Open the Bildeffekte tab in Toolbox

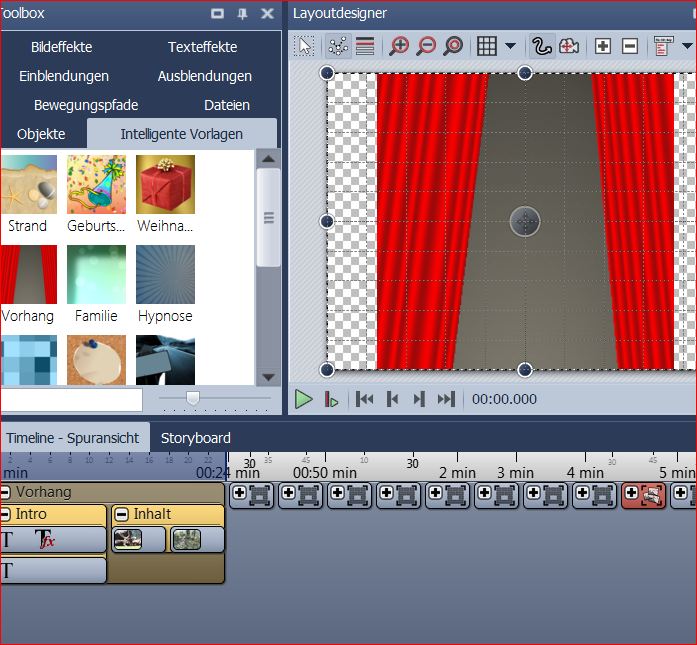[61, 47]
